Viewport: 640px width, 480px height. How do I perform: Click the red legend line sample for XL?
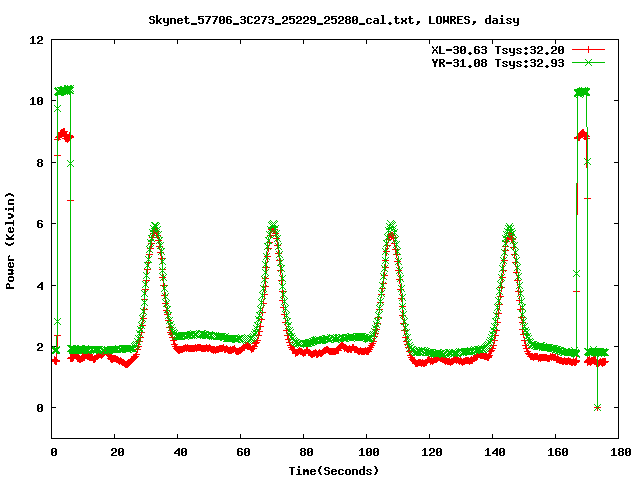[588, 50]
